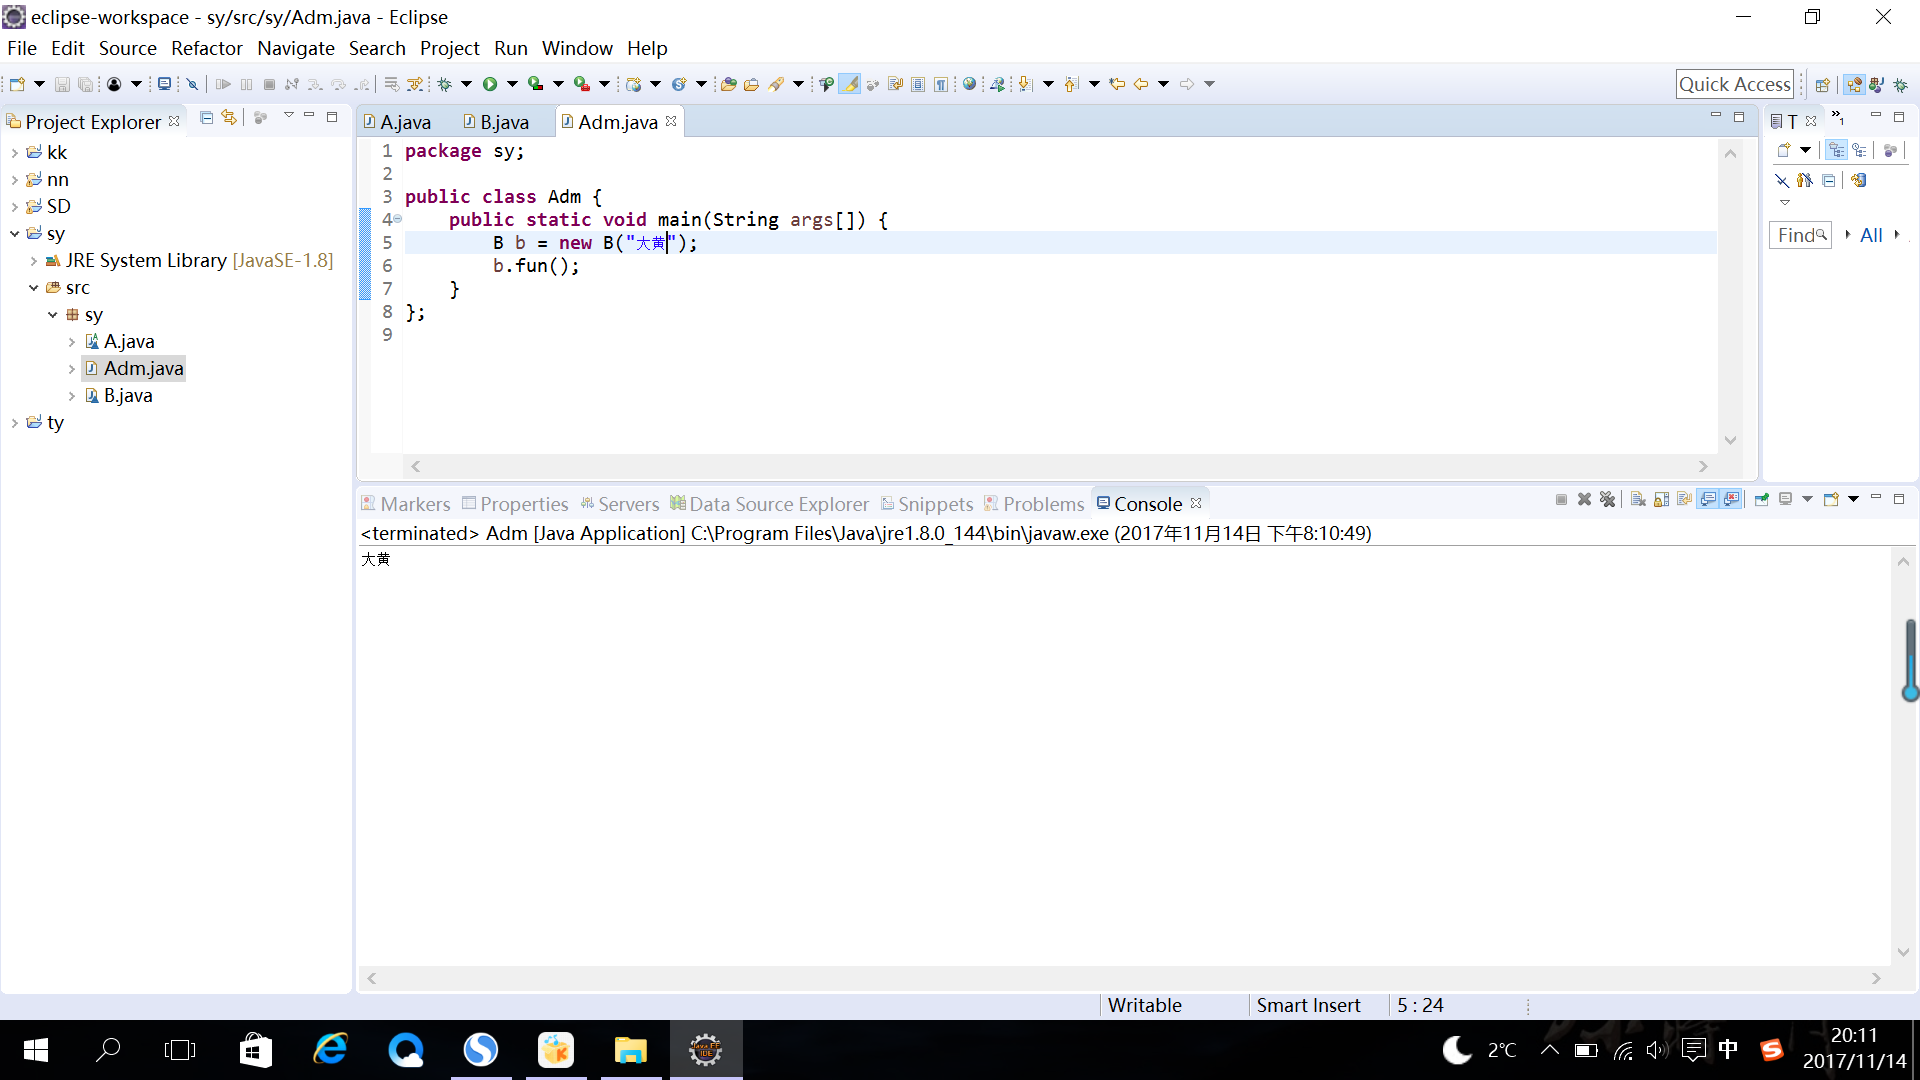Click the New file wizard icon
This screenshot has height=1080, width=1920.
tap(17, 84)
